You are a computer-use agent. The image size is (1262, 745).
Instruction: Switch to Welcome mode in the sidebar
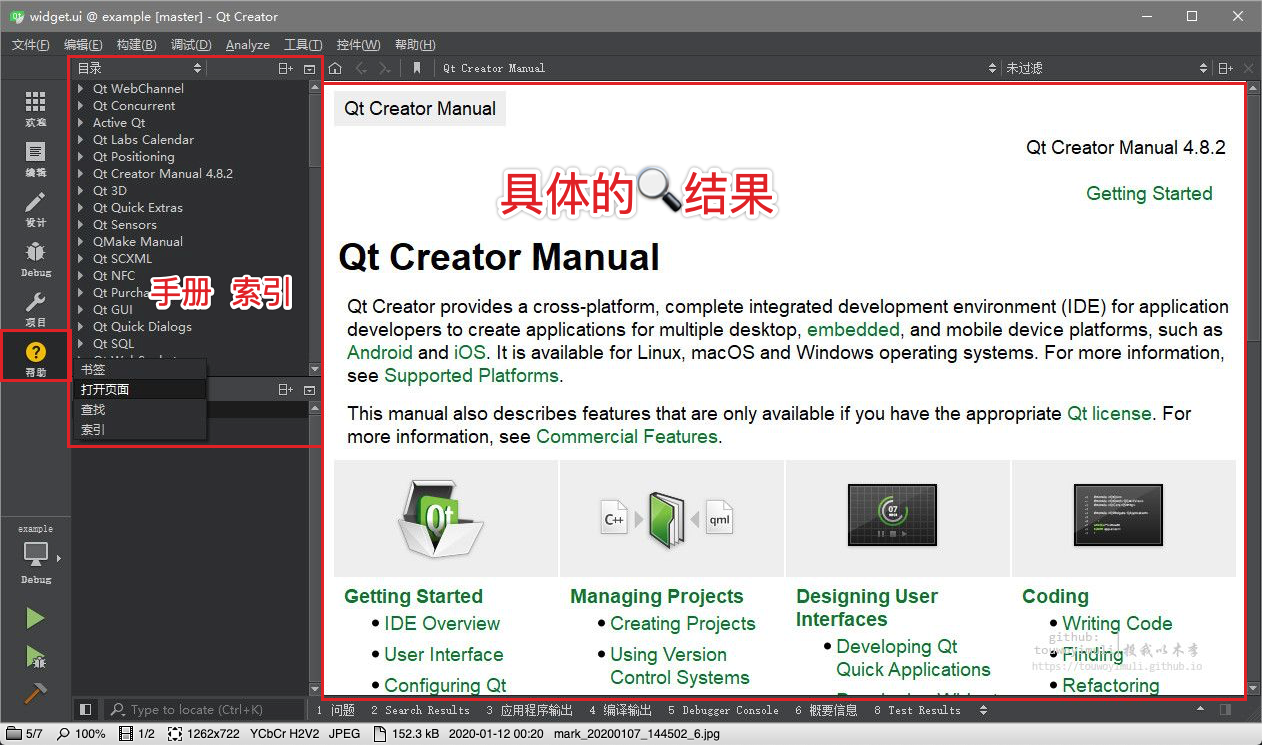35,108
